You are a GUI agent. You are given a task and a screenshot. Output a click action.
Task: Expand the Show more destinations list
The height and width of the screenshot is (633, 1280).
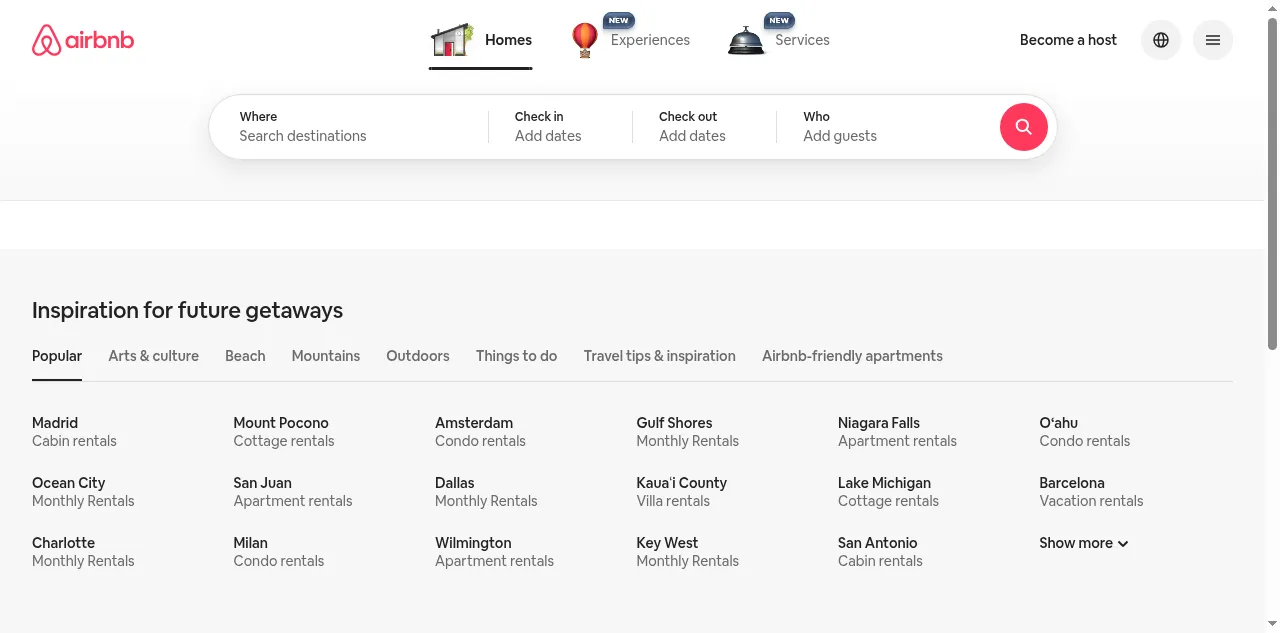[1083, 543]
